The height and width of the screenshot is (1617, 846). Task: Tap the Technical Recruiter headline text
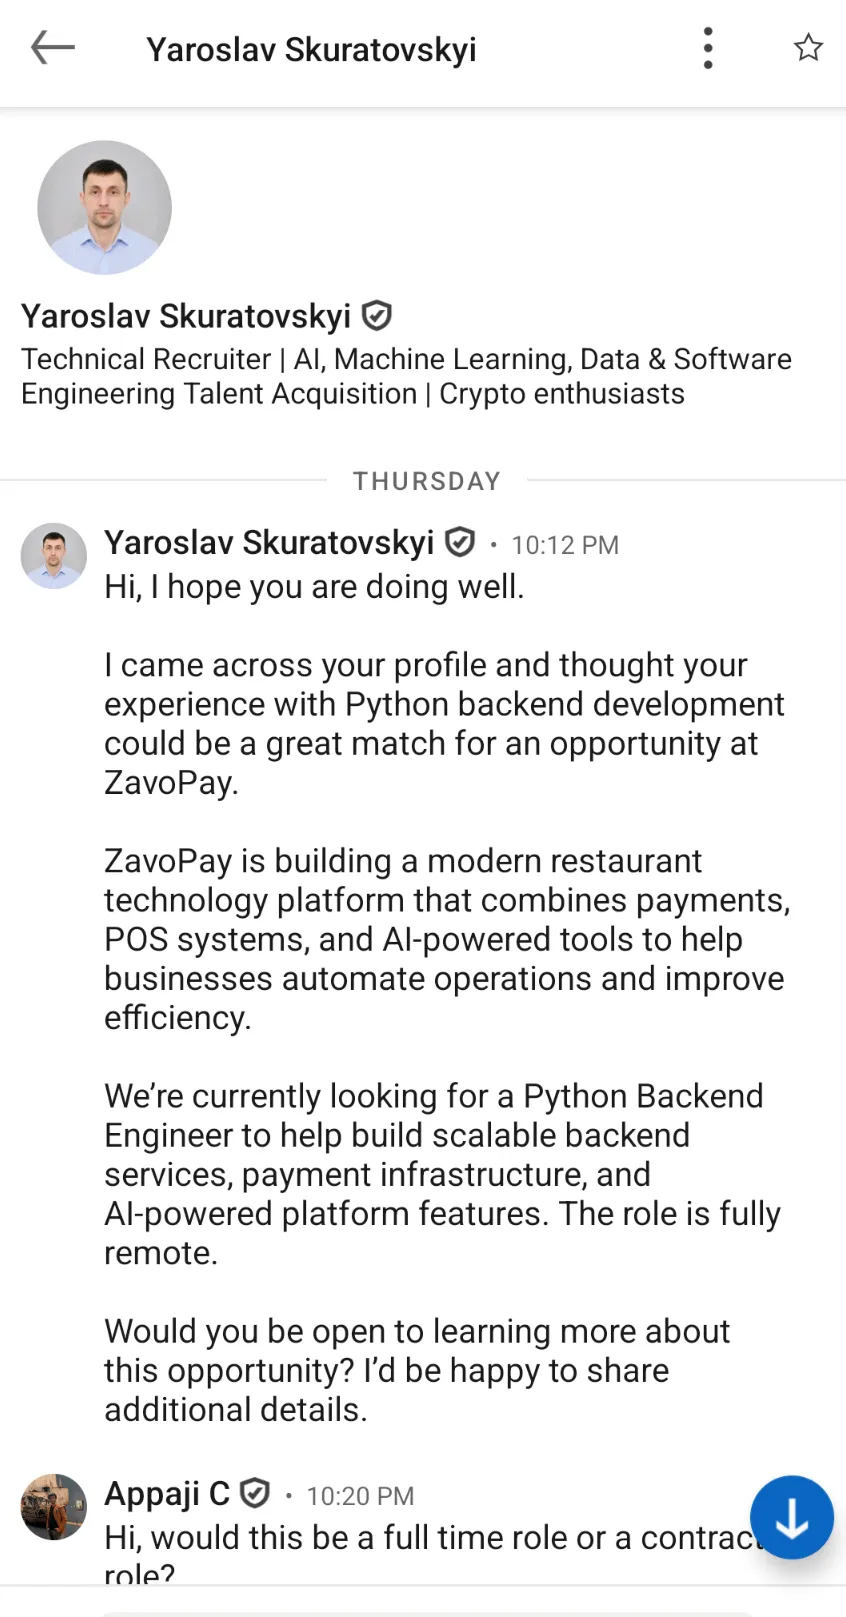tap(406, 376)
